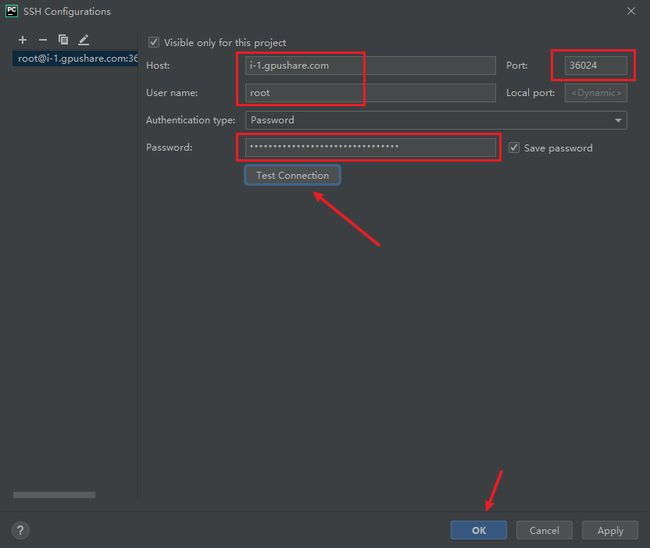Click the "Local port:" label text
The width and height of the screenshot is (650, 548).
pyautogui.click(x=530, y=93)
